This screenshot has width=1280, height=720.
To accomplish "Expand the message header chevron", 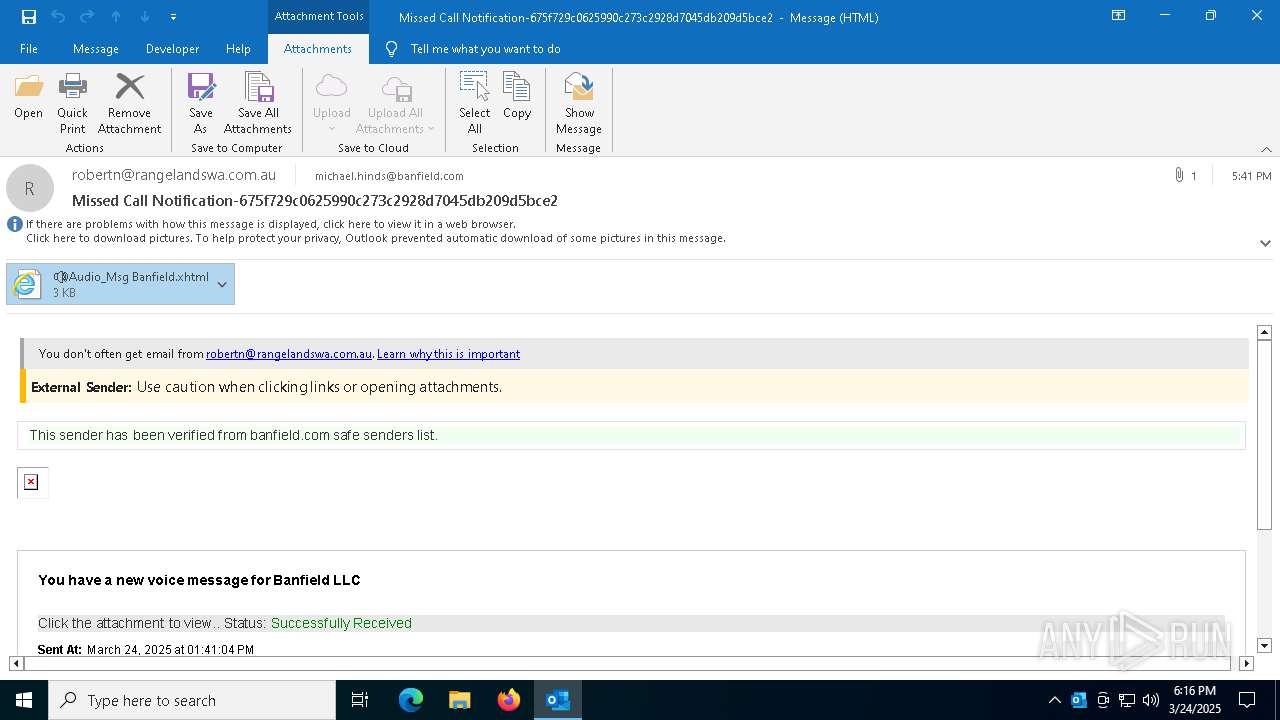I will click(1265, 243).
